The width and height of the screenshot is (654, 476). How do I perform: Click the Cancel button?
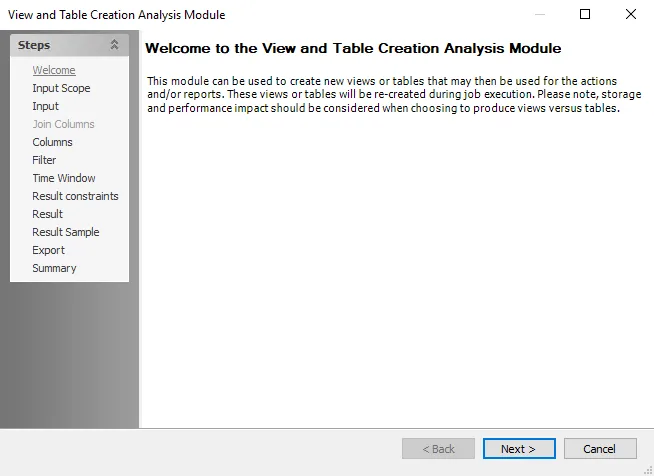click(600, 448)
